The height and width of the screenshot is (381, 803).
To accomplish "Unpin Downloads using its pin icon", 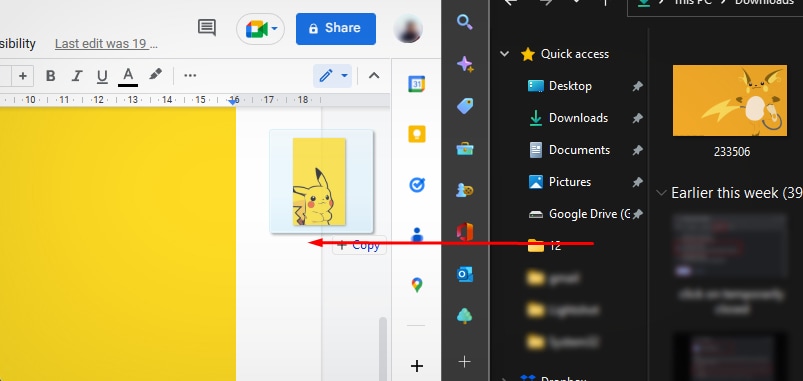I will [x=638, y=118].
